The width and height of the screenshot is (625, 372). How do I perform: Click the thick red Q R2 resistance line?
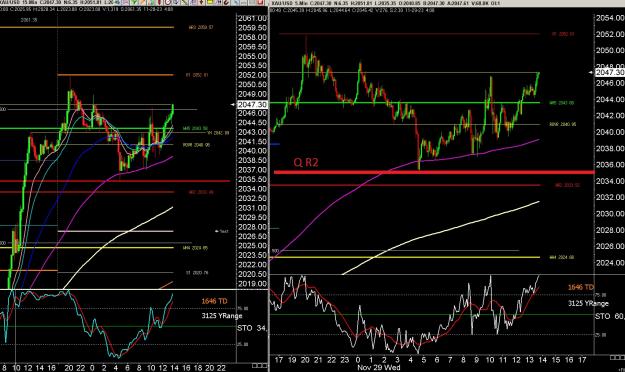tap(434, 172)
